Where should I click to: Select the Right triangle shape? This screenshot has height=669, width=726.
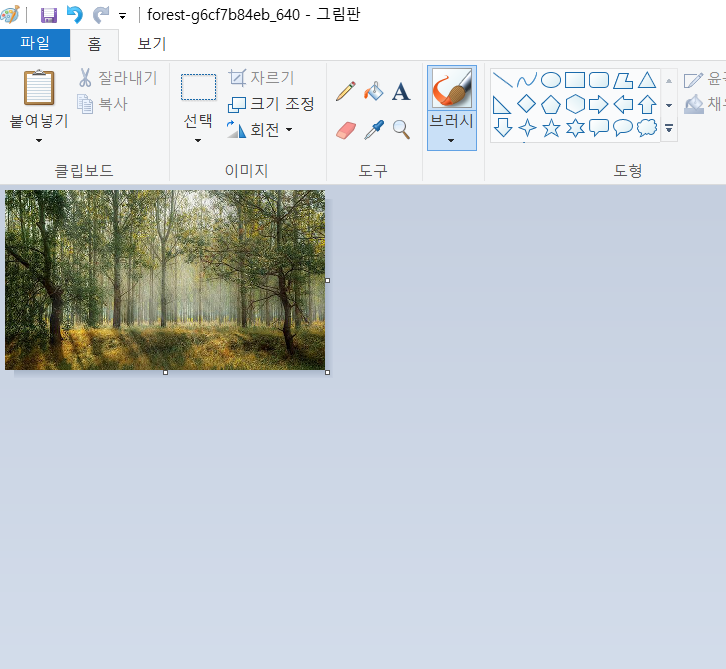click(x=502, y=105)
